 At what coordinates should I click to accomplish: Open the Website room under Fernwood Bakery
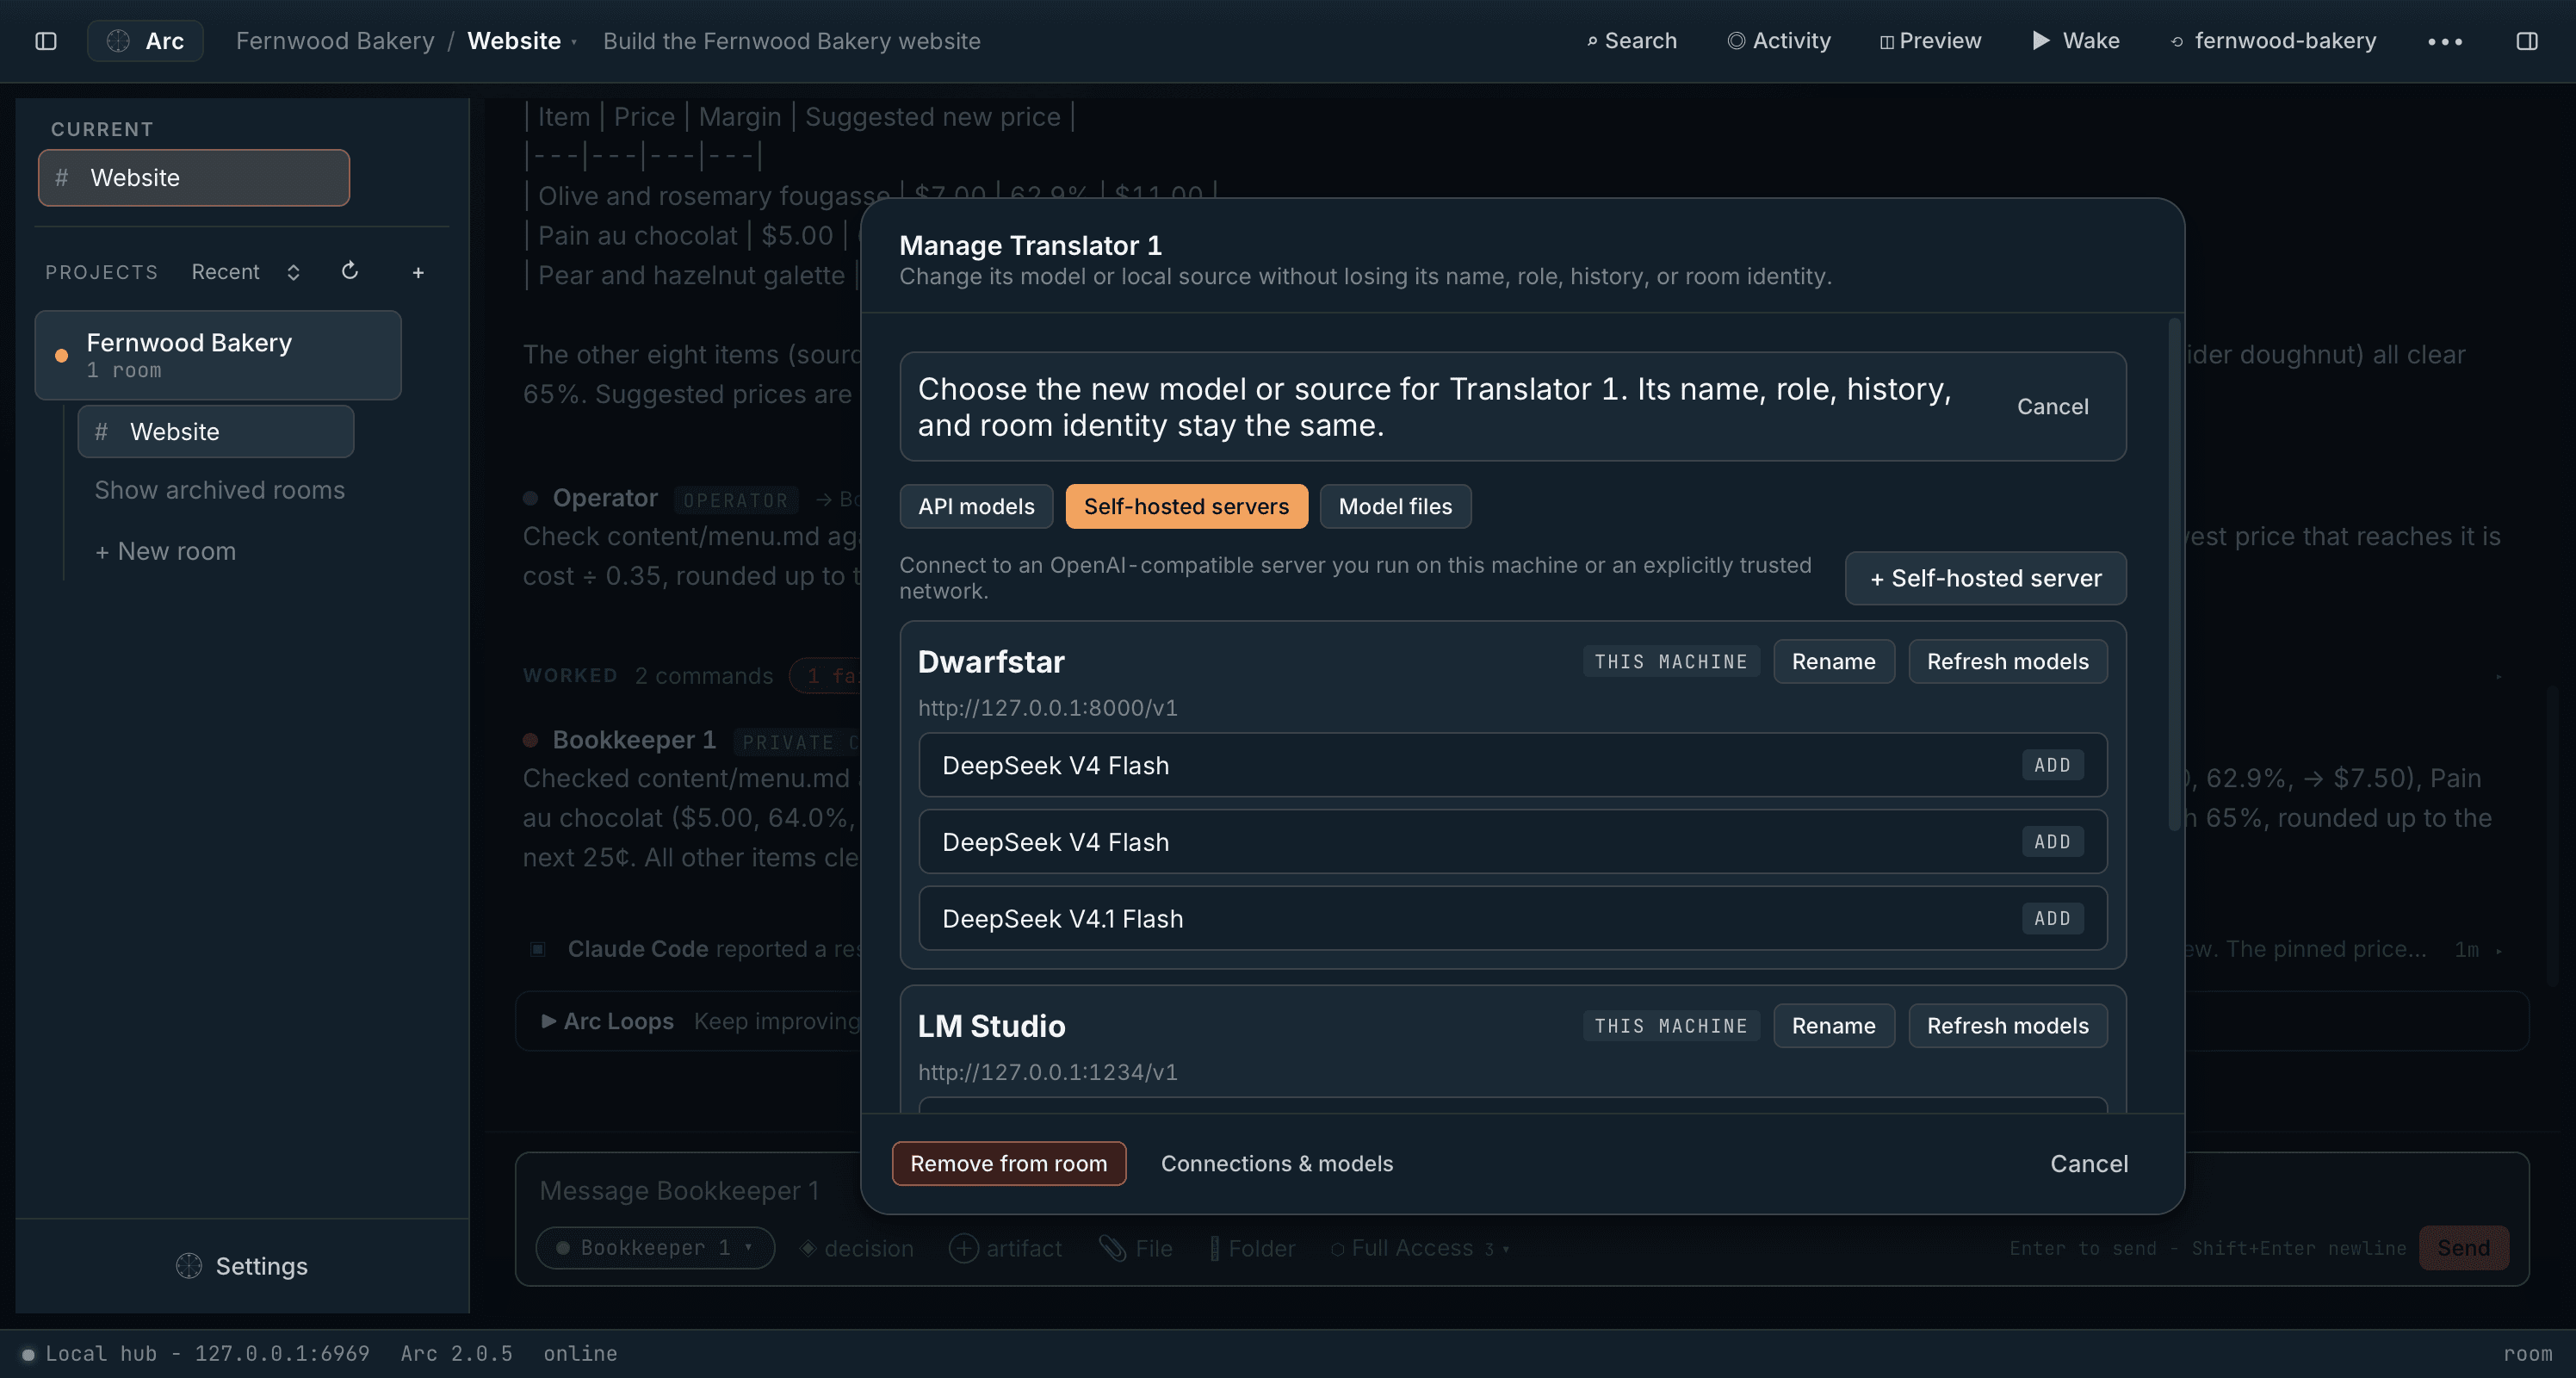(216, 432)
